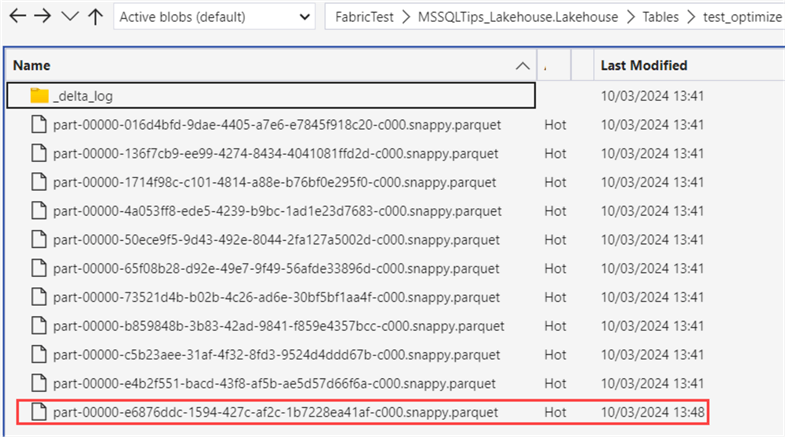Open recent locations chevron next to forward arrow
785x437 pixels.
pyautogui.click(x=70, y=17)
